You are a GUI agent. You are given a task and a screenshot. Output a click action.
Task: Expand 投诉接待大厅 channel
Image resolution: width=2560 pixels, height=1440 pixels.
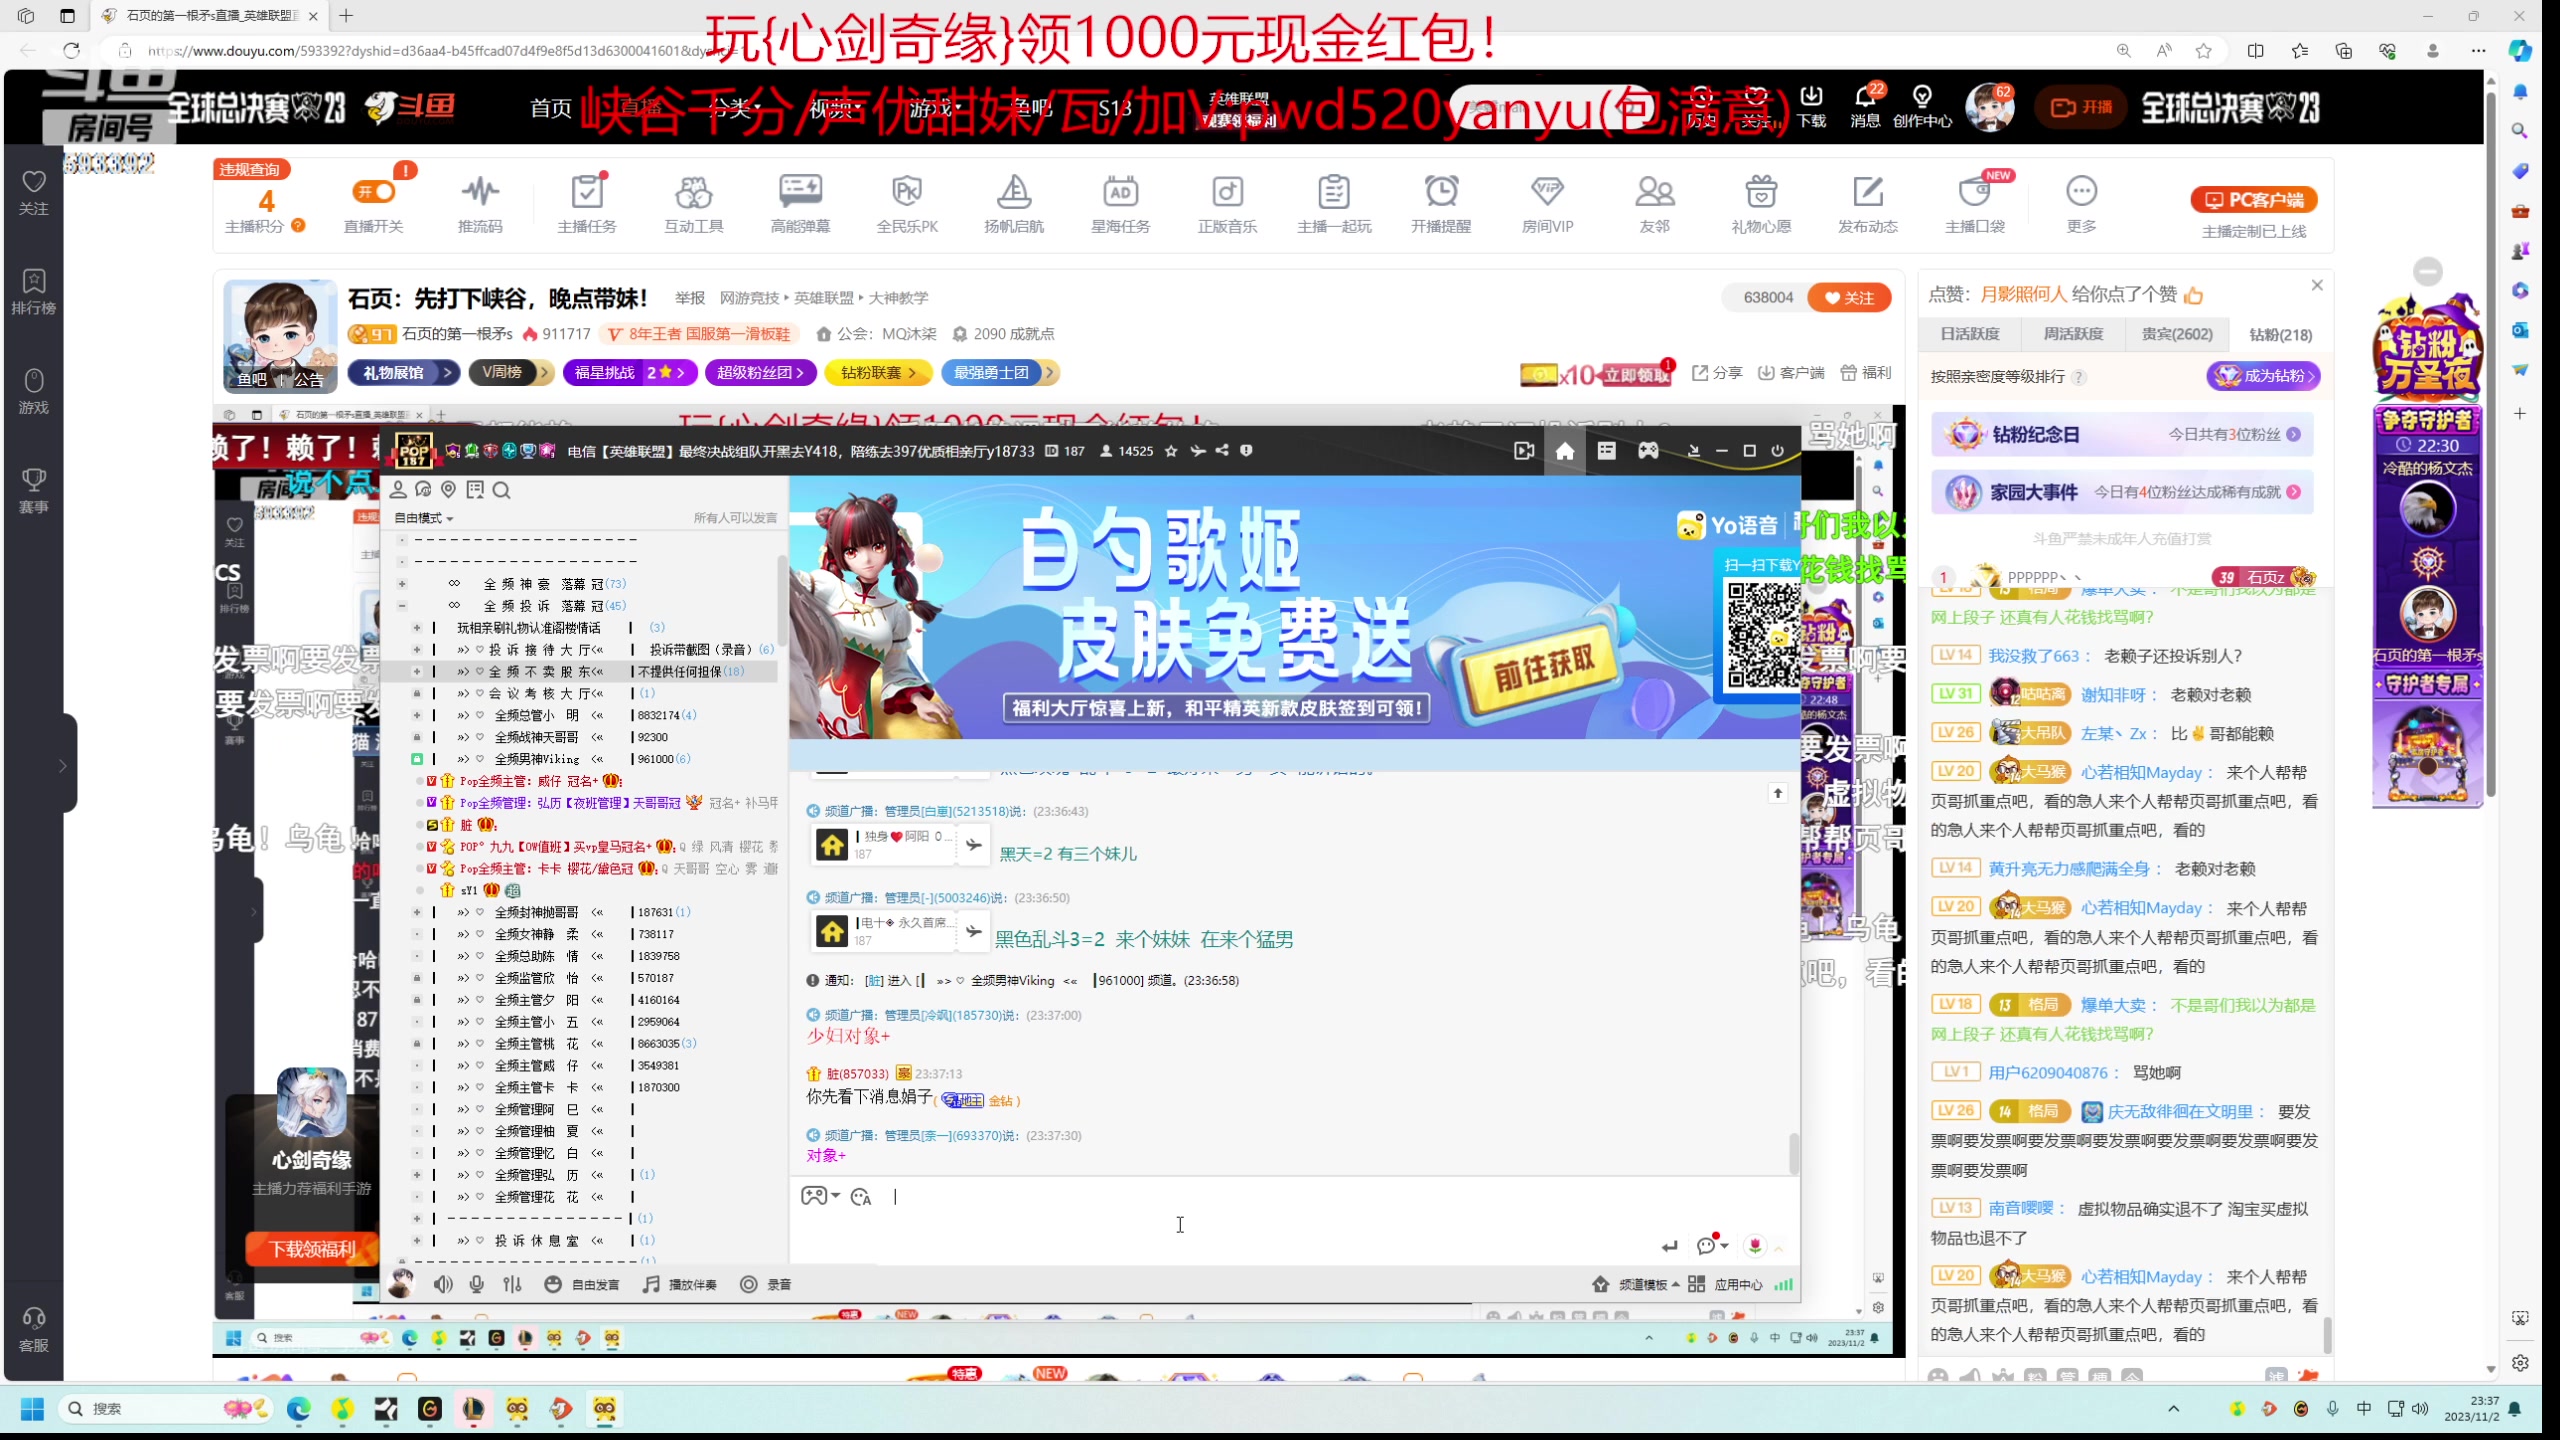[417, 650]
